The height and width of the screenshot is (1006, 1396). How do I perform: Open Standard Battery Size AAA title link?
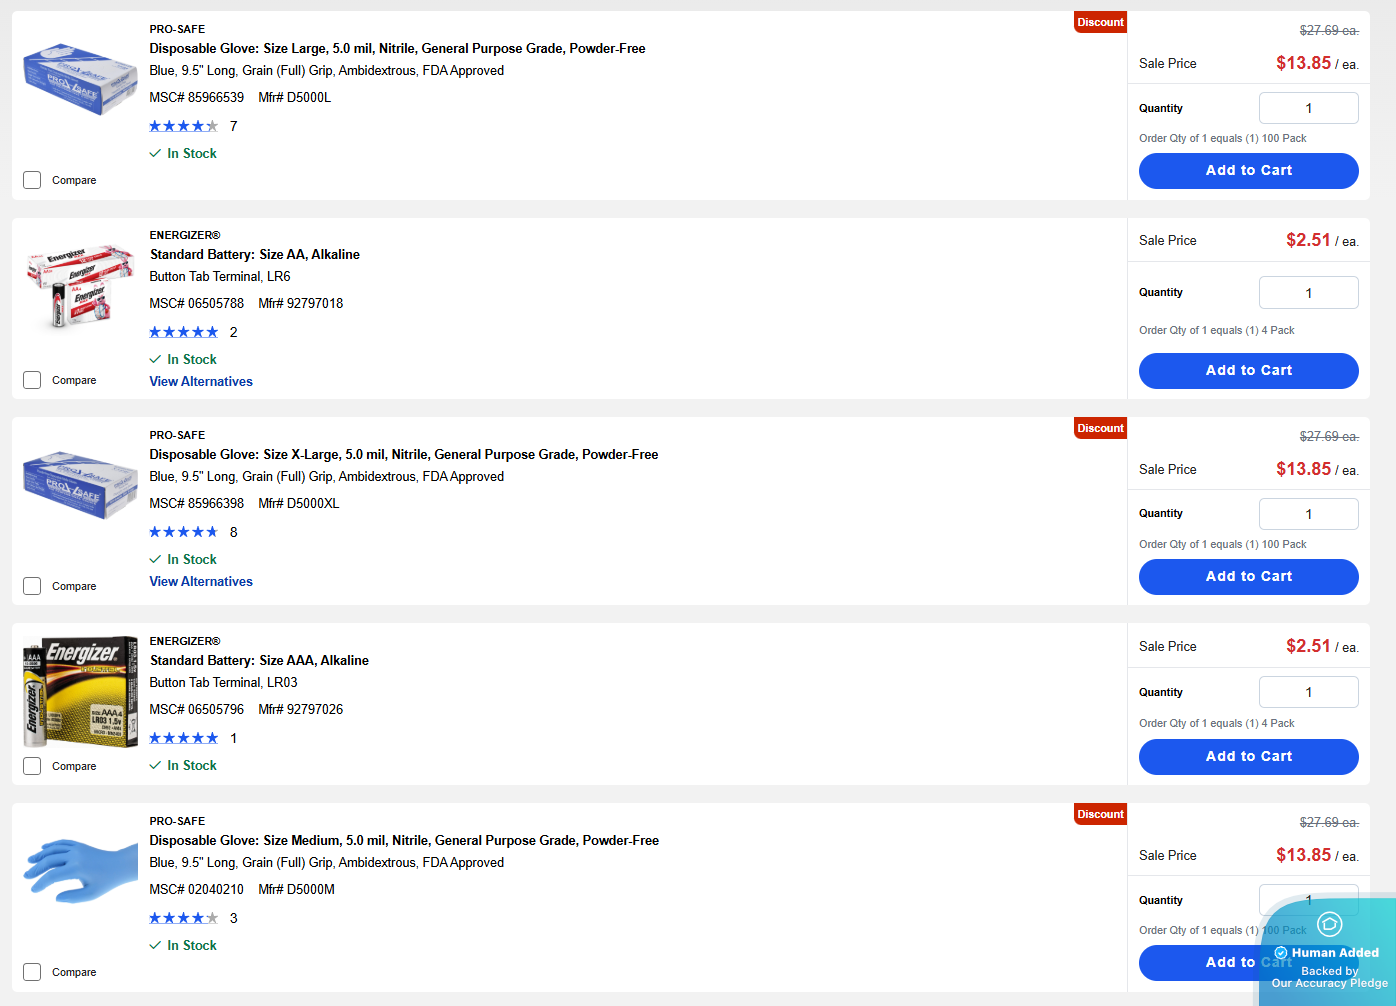259,661
